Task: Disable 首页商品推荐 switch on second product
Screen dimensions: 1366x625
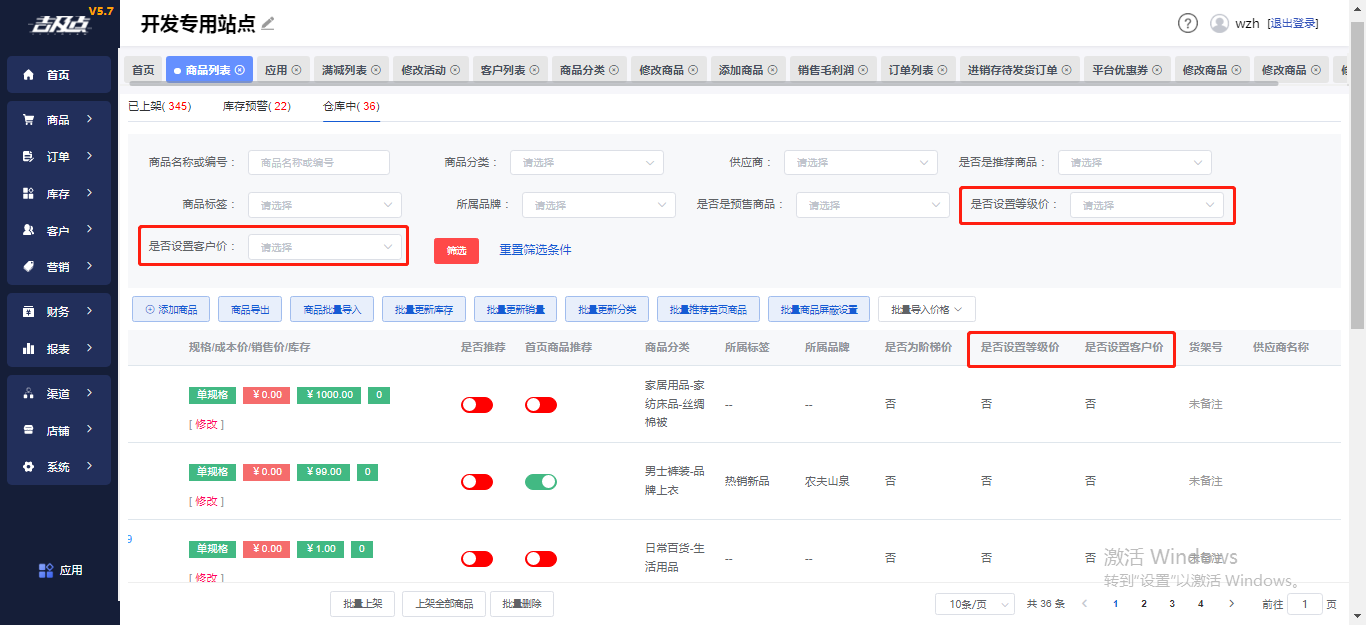Action: 541,482
